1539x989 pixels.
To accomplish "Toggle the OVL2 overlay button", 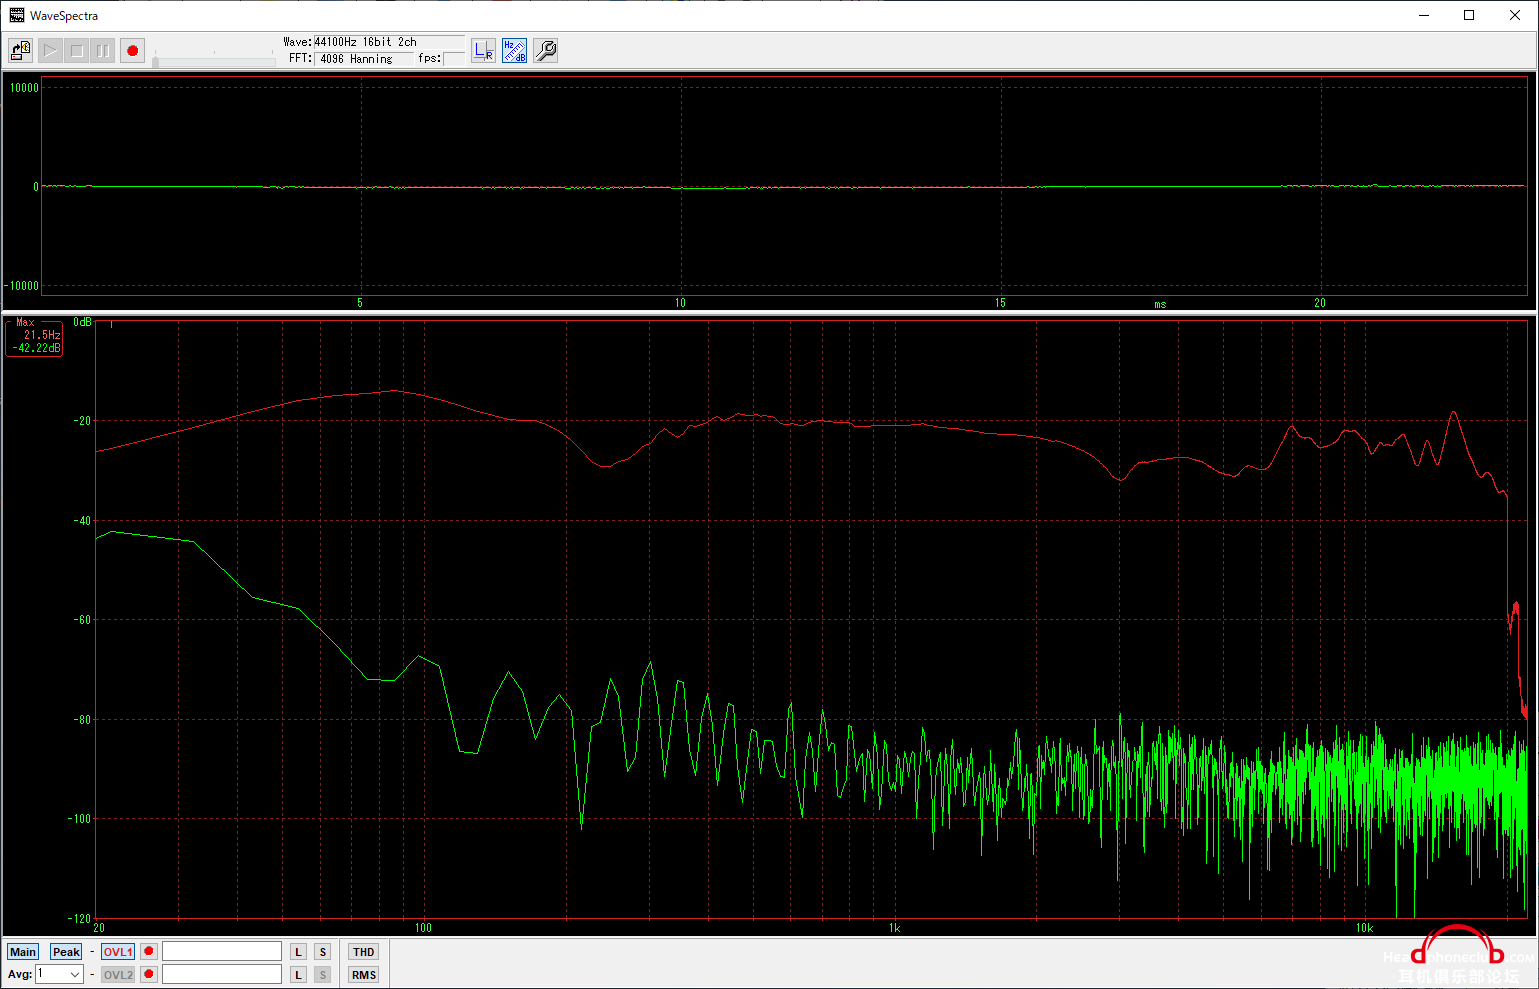I will [x=118, y=975].
